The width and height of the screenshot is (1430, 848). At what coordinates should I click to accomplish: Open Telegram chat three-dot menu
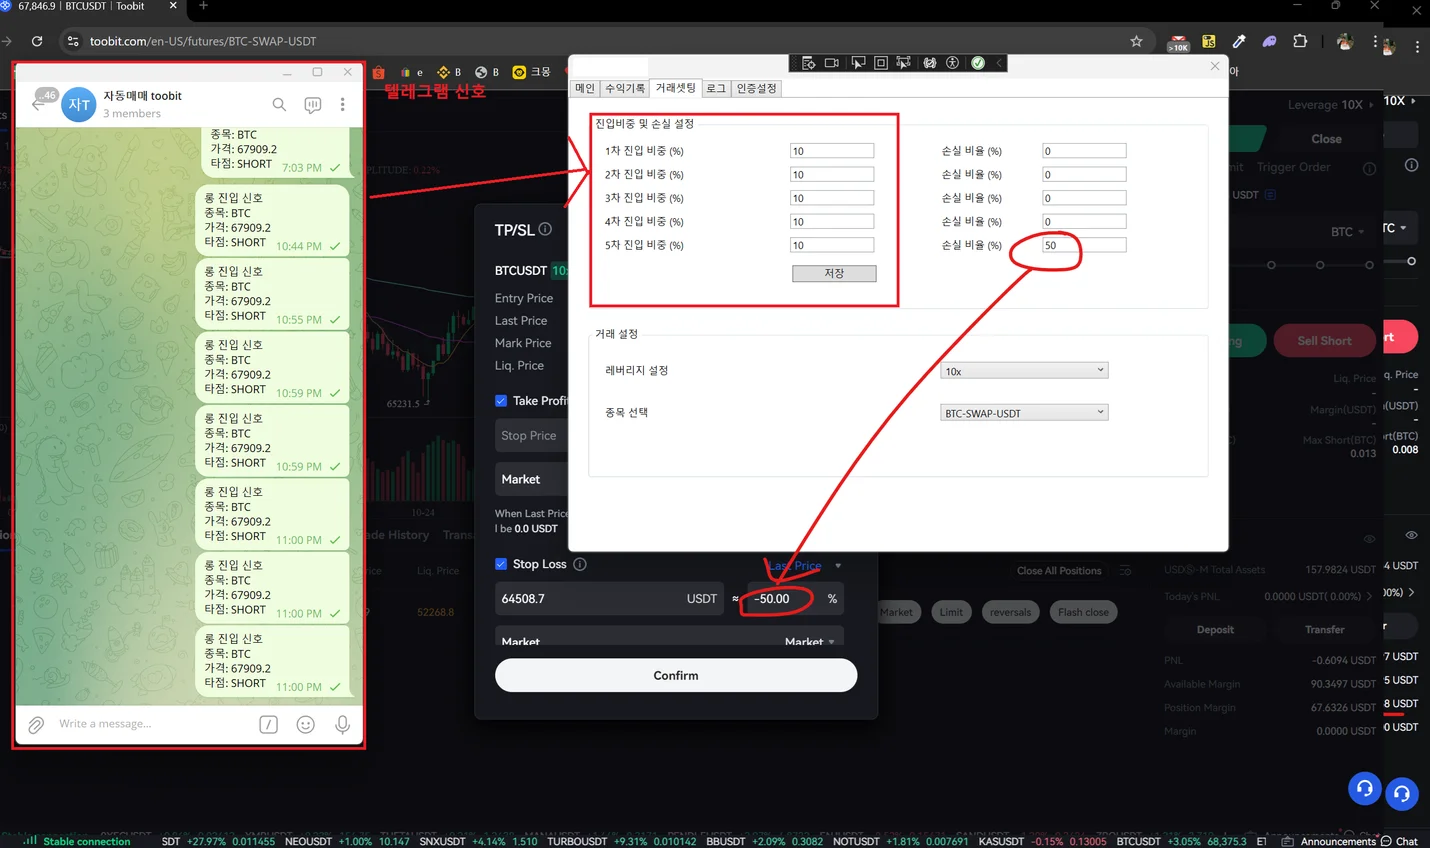click(342, 104)
